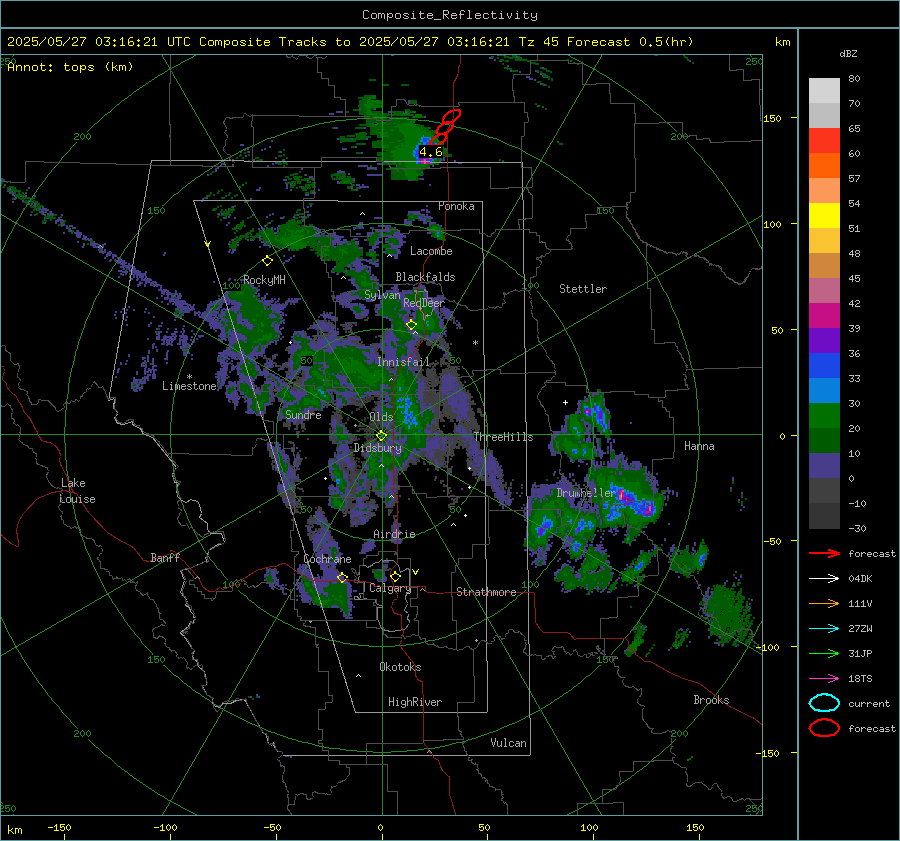Click the yellow diamond marker below RedDeer

411,325
